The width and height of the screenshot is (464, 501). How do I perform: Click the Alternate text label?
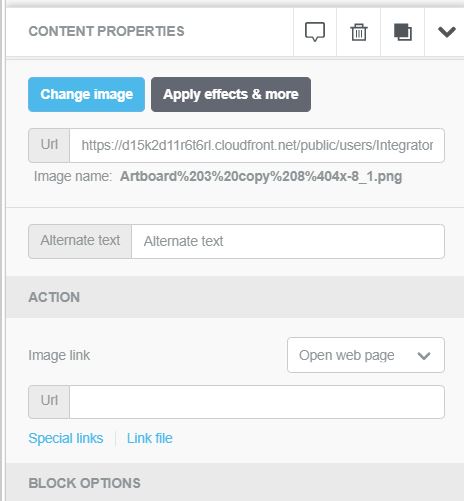[x=80, y=241]
